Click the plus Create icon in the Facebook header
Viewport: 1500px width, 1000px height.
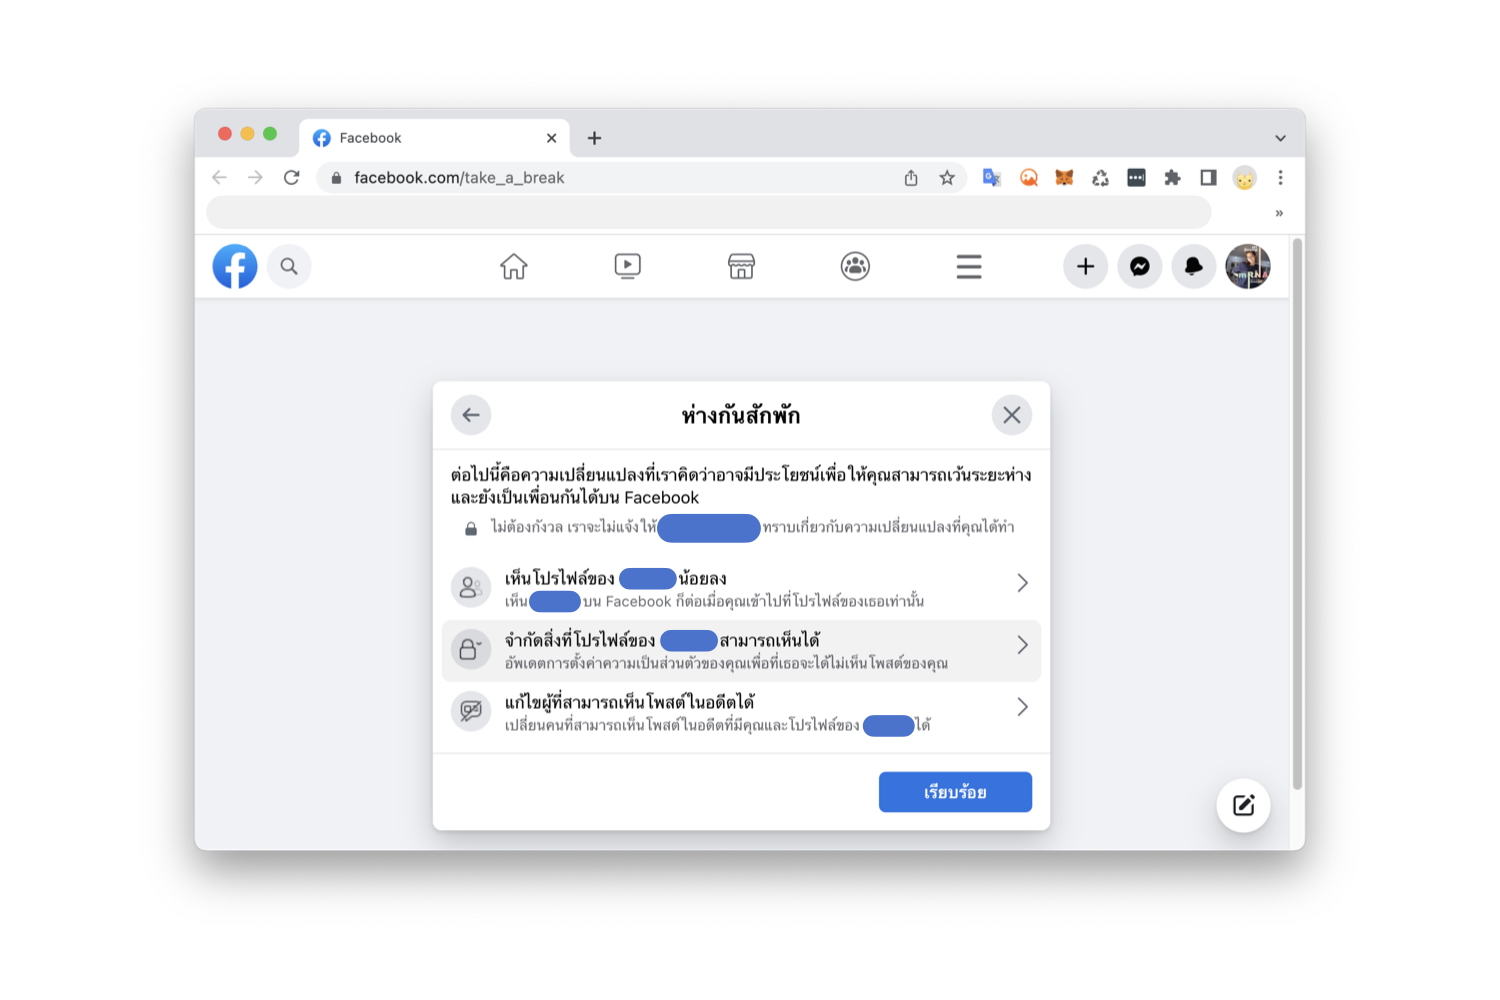tap(1085, 266)
